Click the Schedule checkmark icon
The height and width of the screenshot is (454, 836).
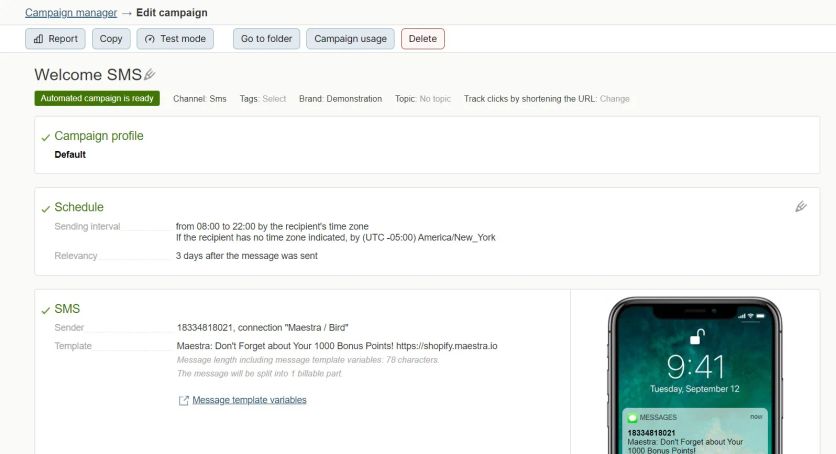(x=46, y=209)
